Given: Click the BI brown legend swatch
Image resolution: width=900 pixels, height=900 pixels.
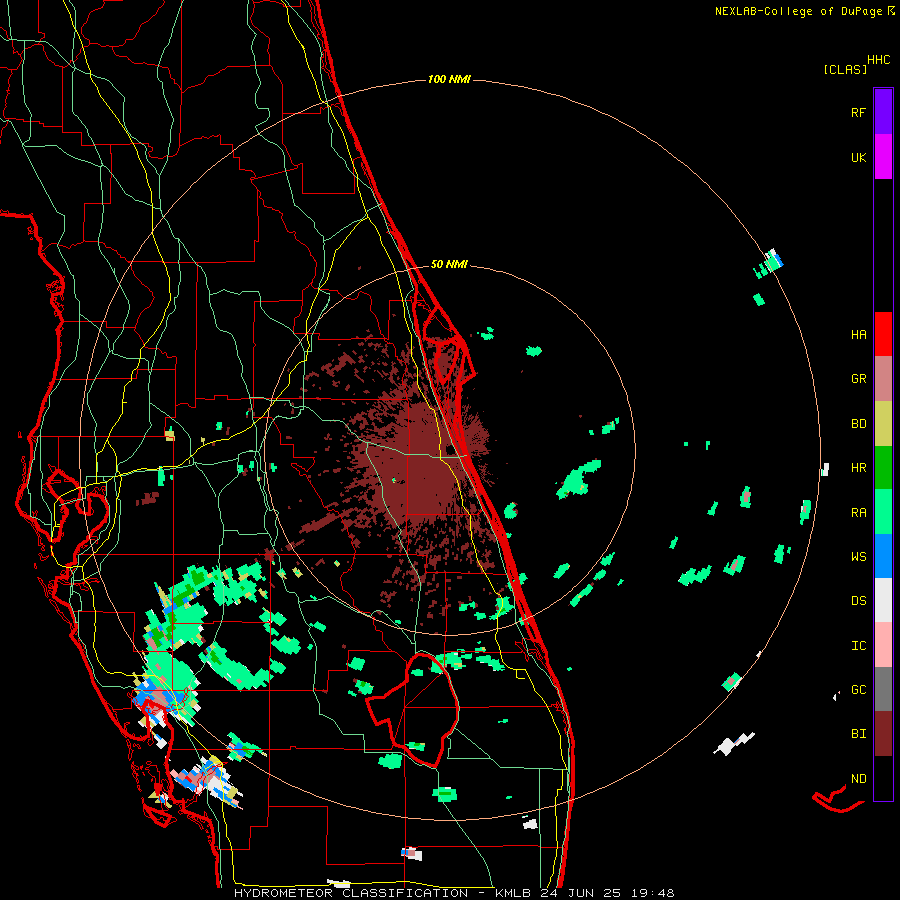Looking at the screenshot, I should coord(883,734).
